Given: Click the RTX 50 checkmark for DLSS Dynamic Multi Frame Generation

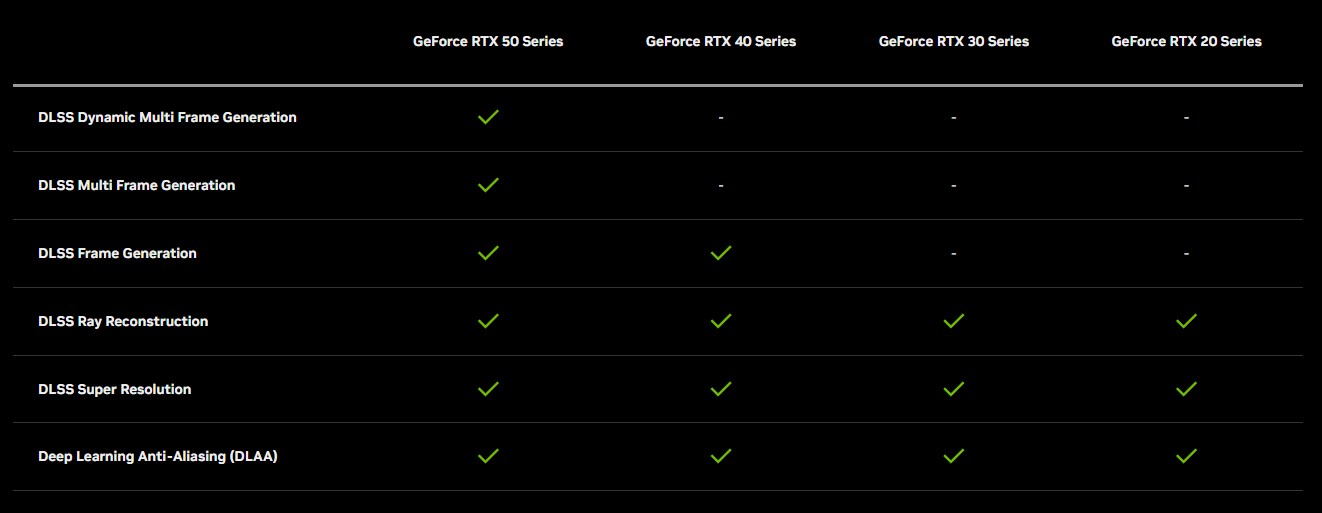Looking at the screenshot, I should (x=488, y=117).
